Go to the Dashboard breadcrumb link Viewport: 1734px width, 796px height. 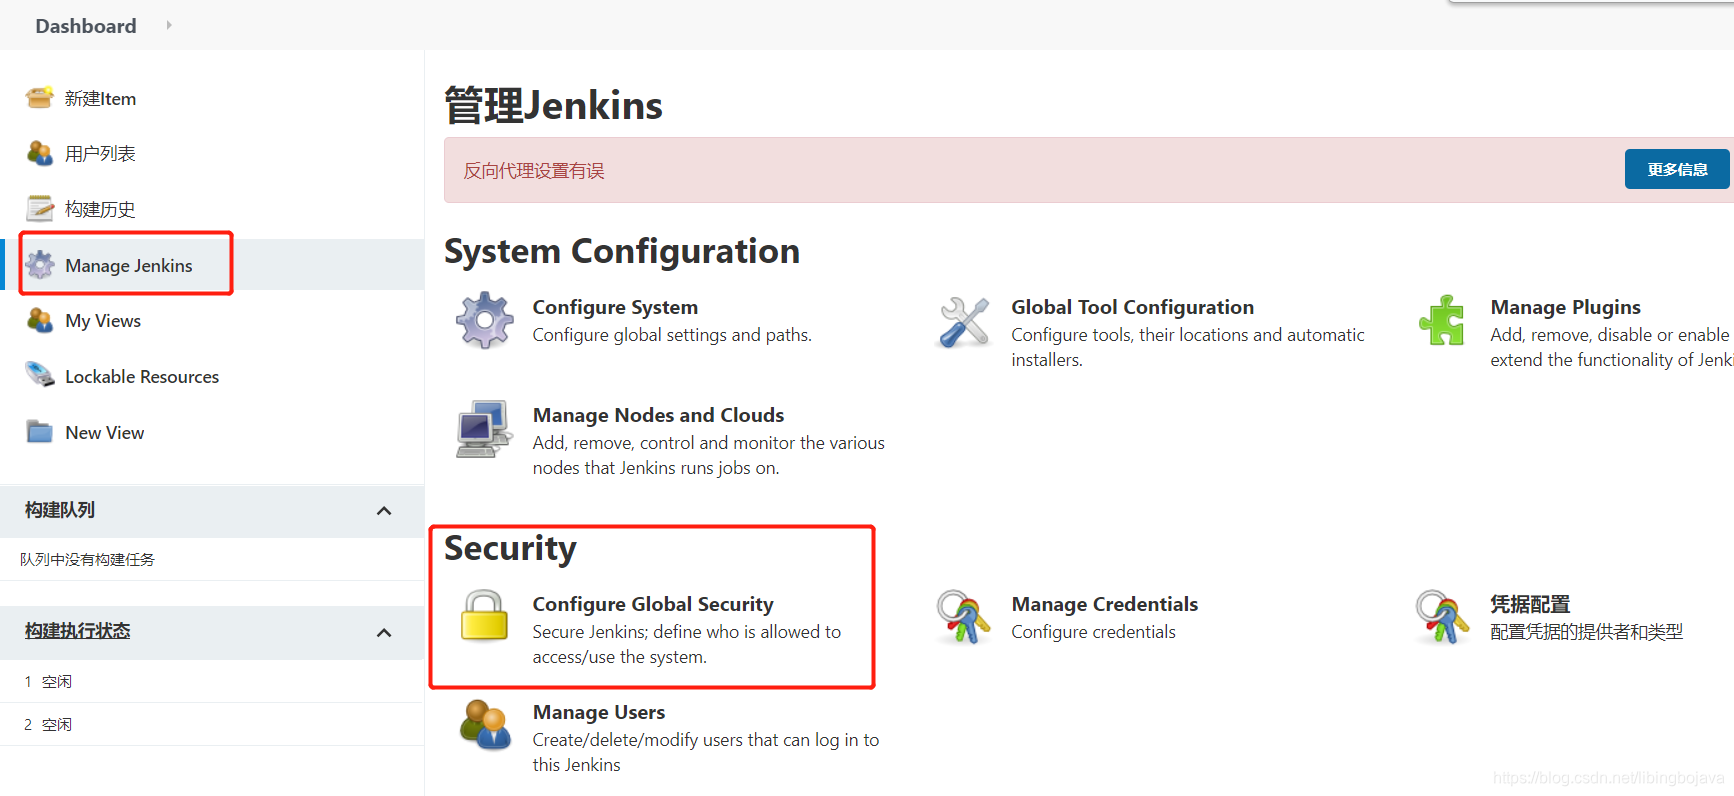coord(86,26)
